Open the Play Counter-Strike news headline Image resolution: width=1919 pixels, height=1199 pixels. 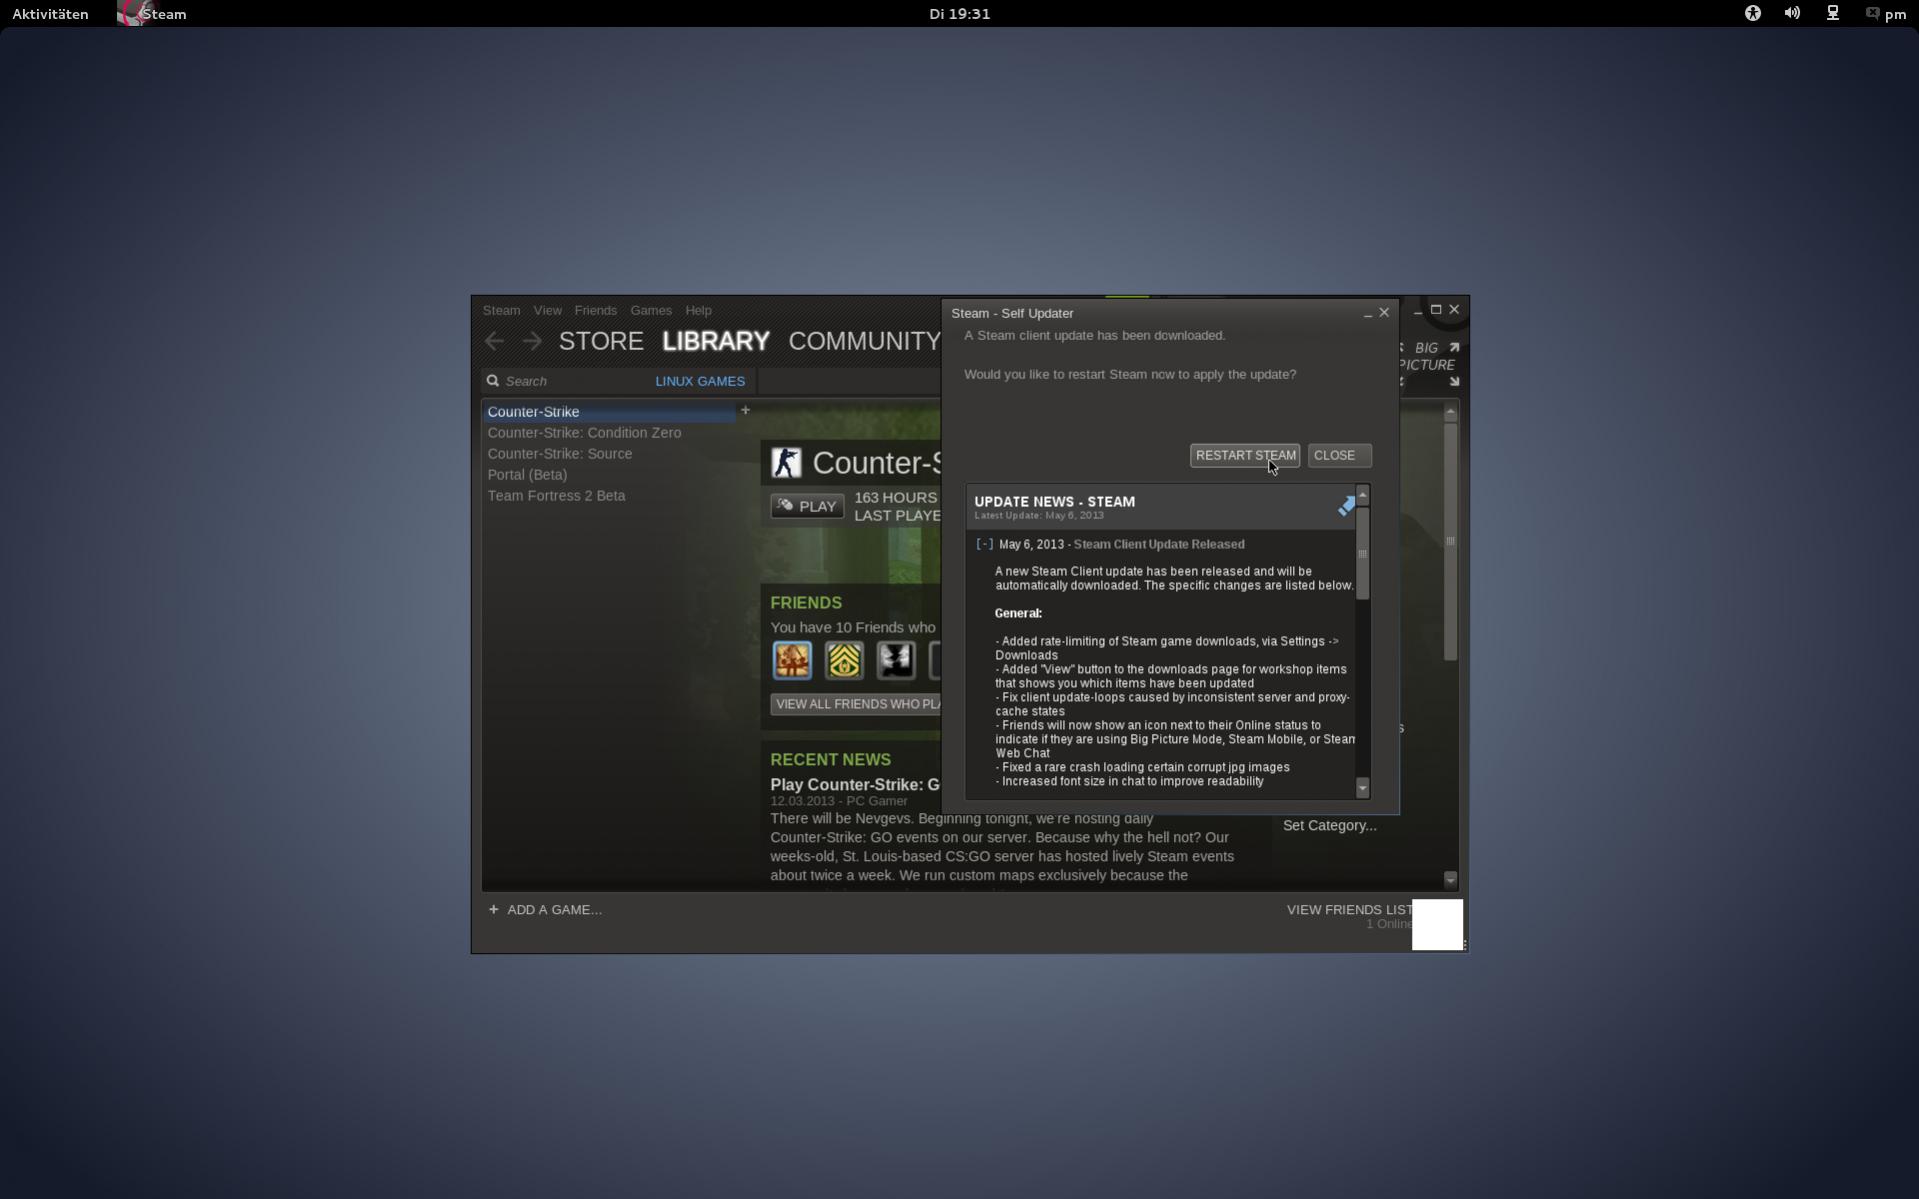[x=855, y=785]
